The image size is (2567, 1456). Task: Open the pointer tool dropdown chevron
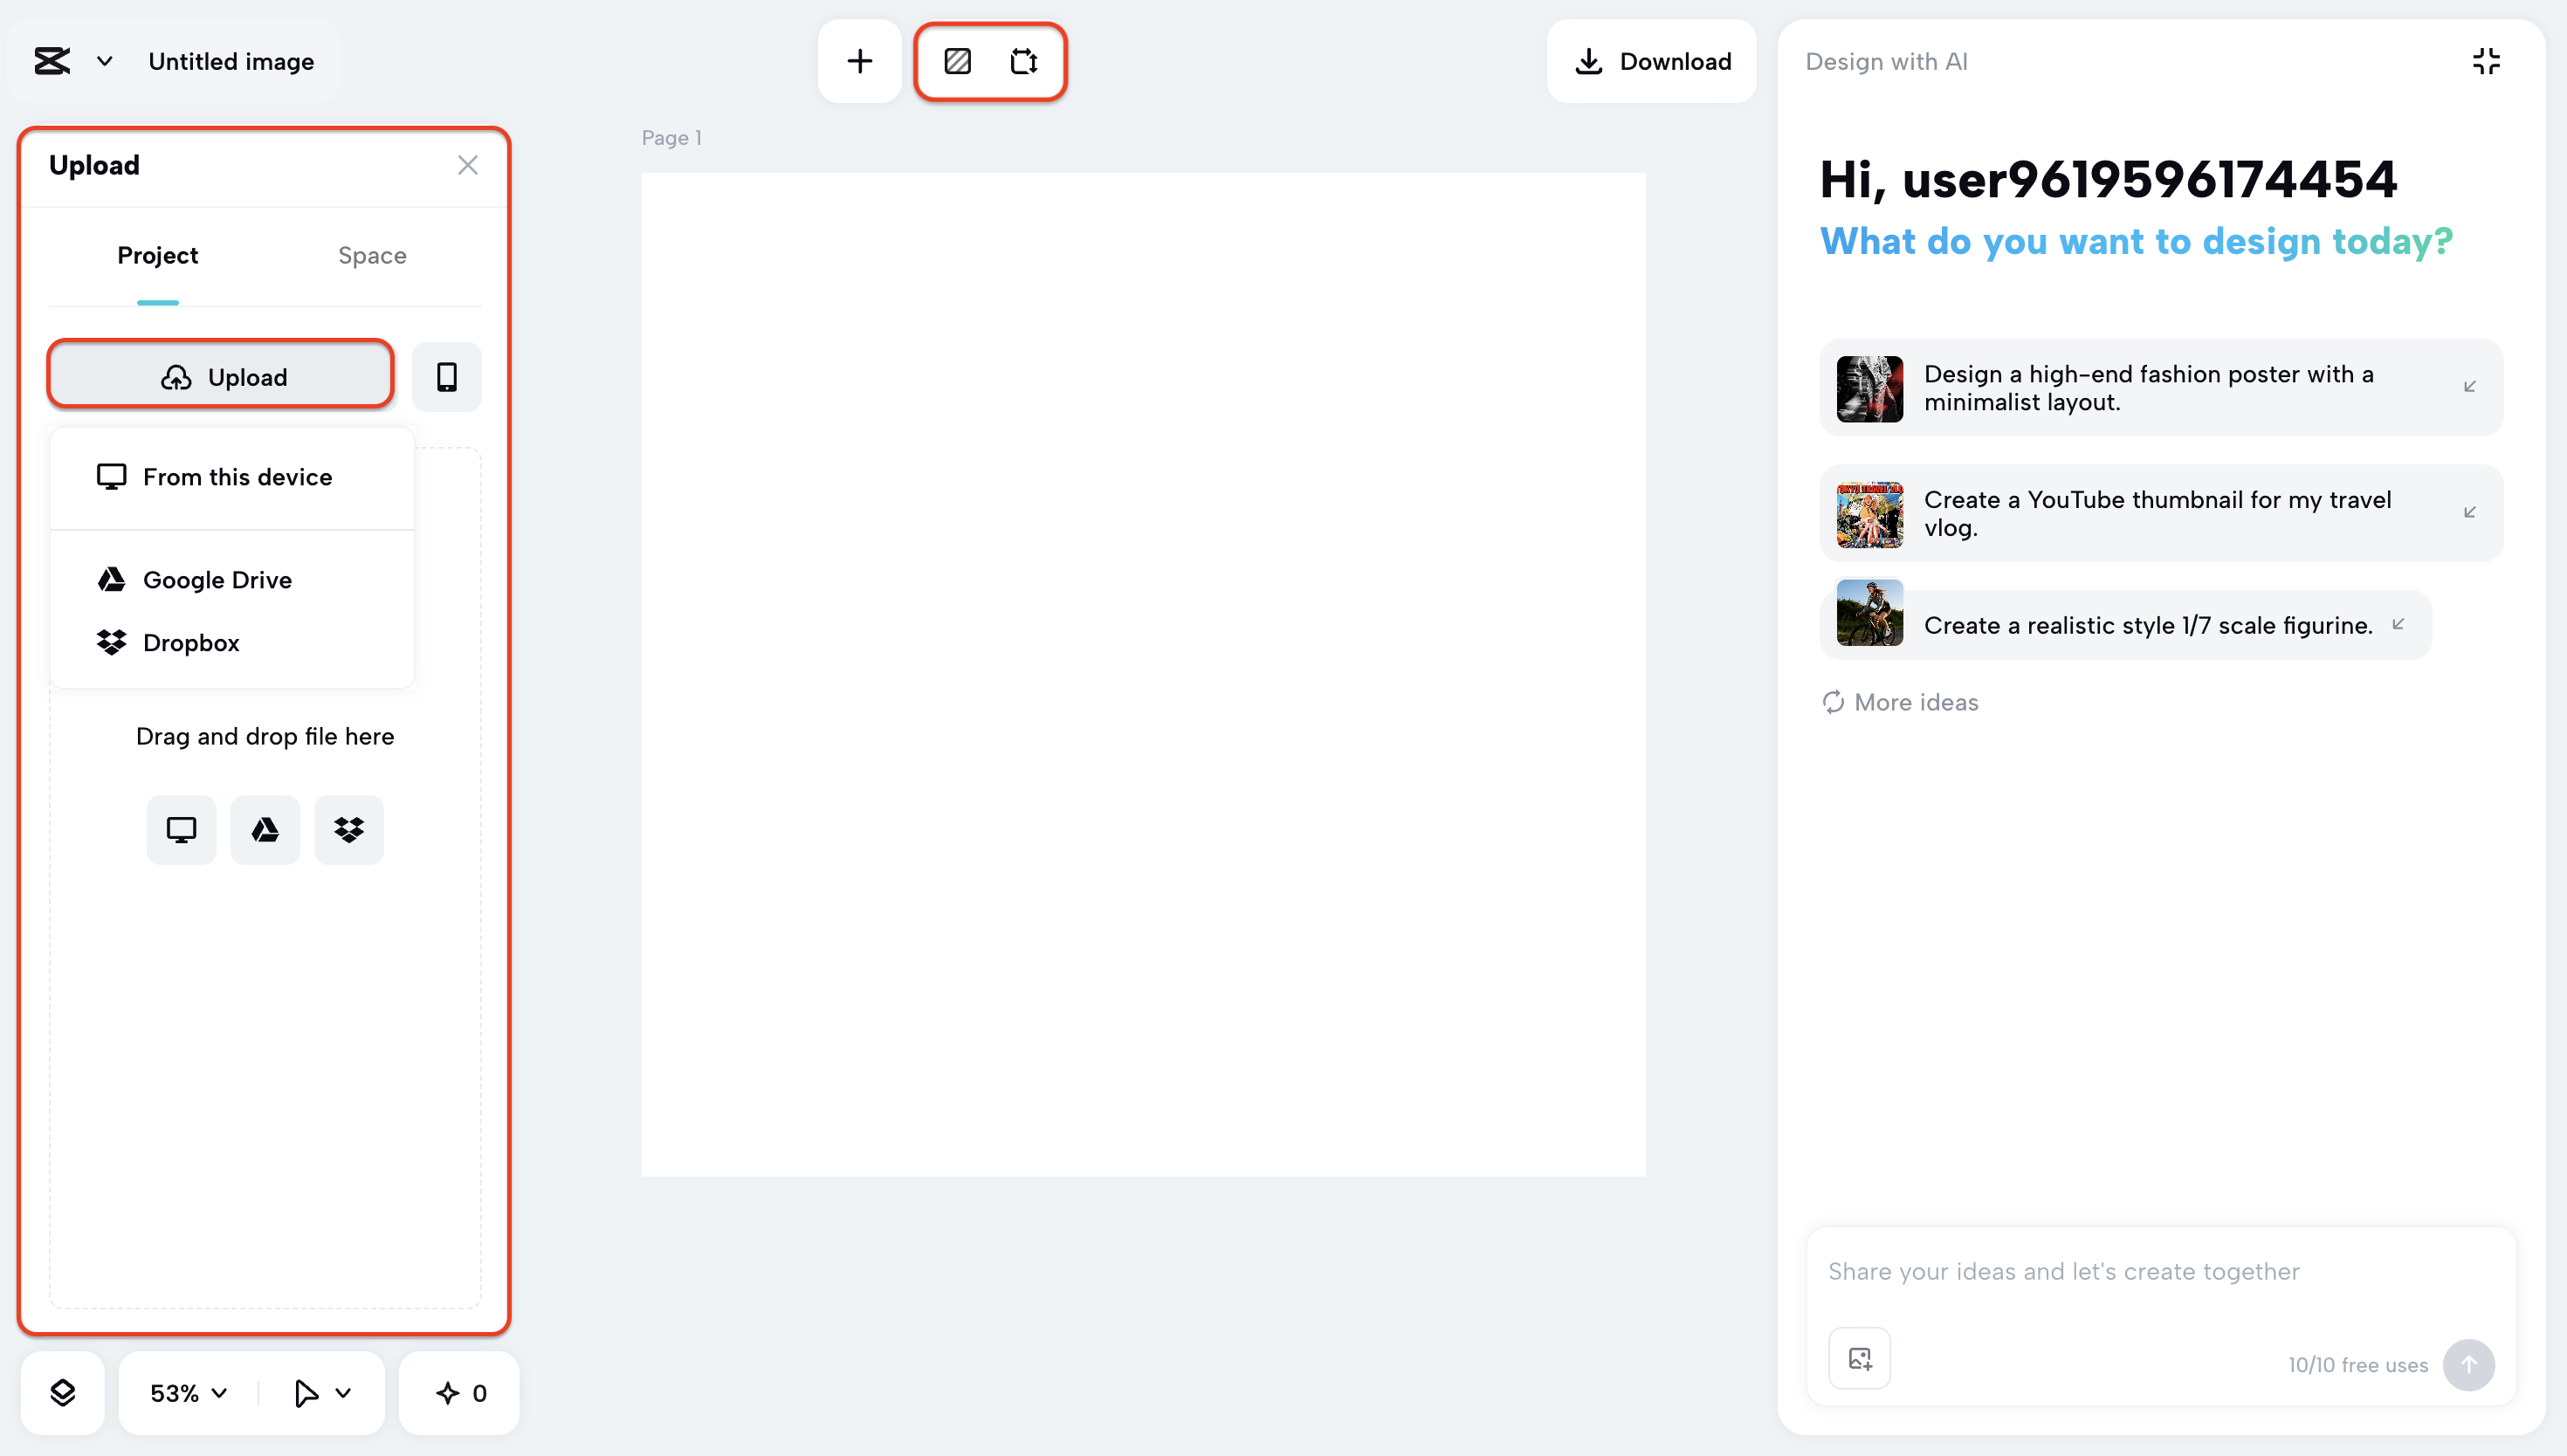[x=343, y=1392]
